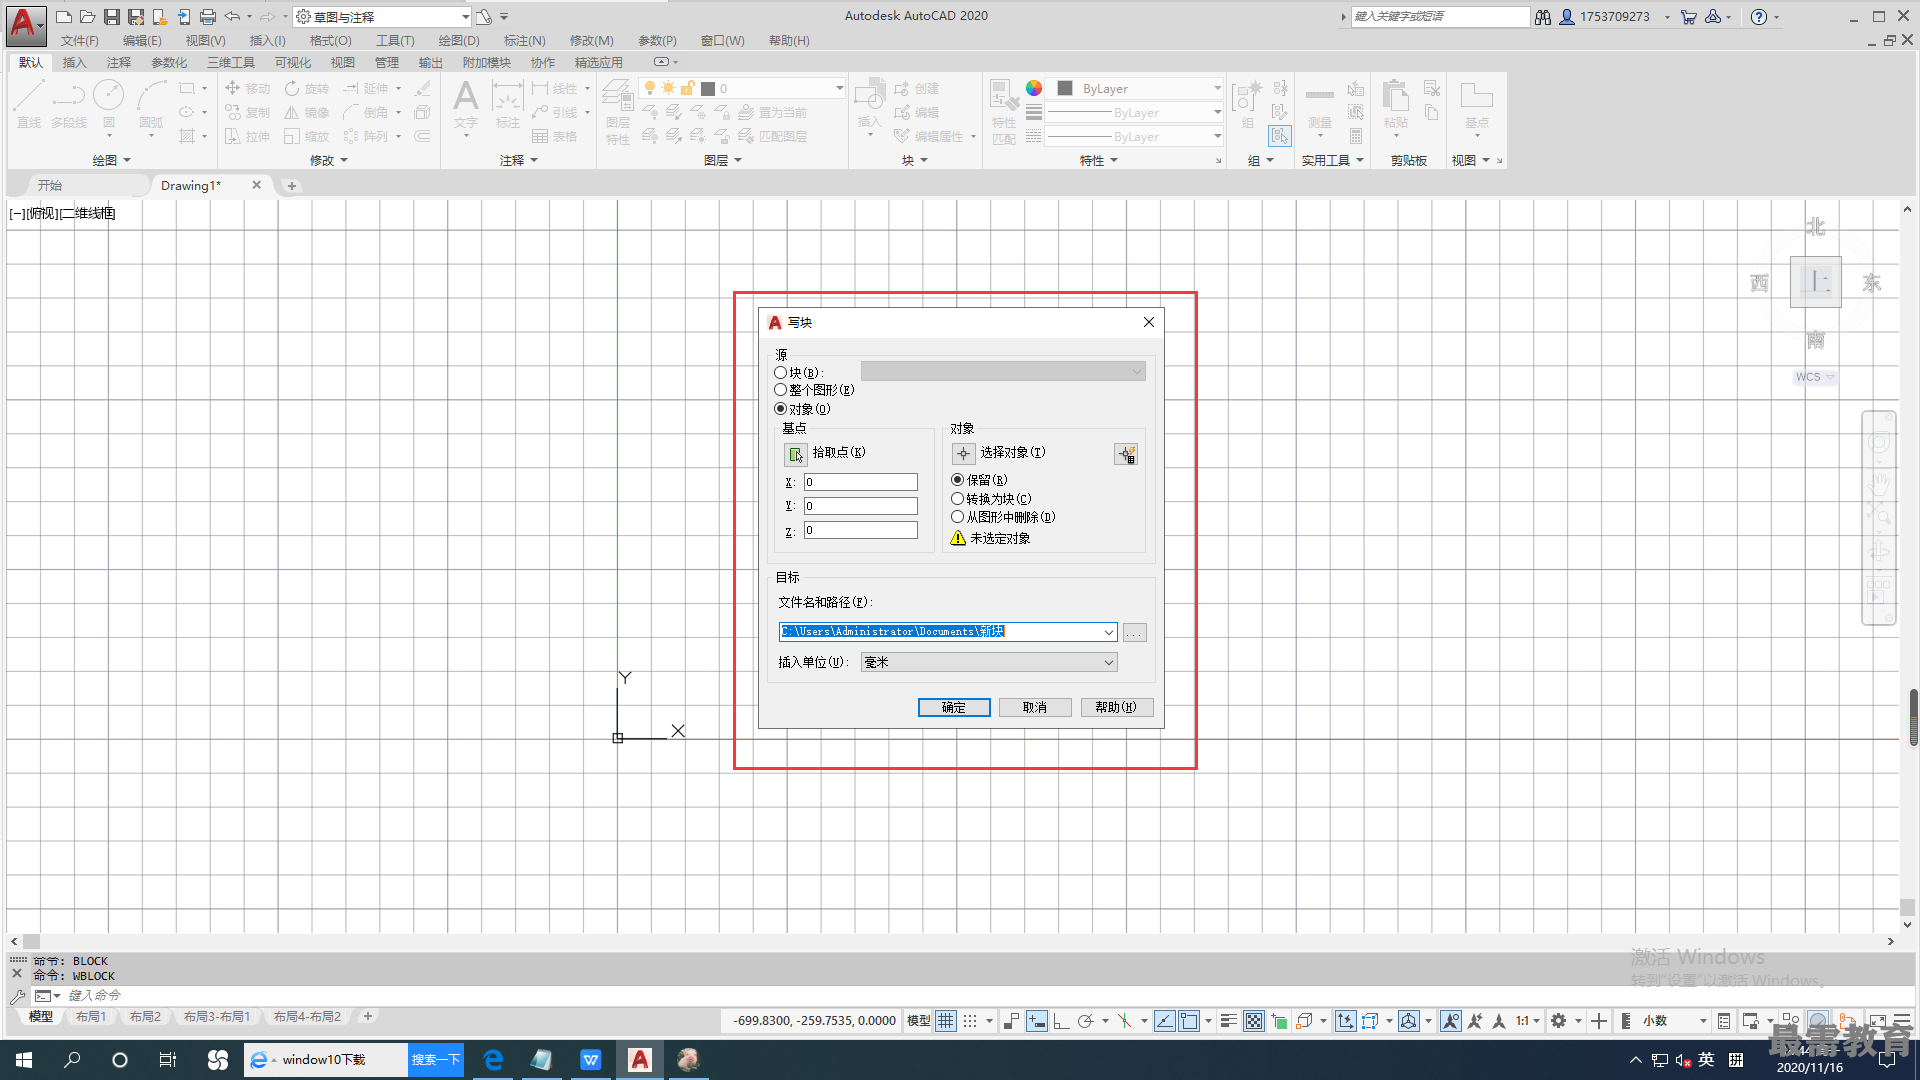1920x1080 pixels.
Task: Click the Save As icon in quick access toolbar
Action: pyautogui.click(x=136, y=17)
